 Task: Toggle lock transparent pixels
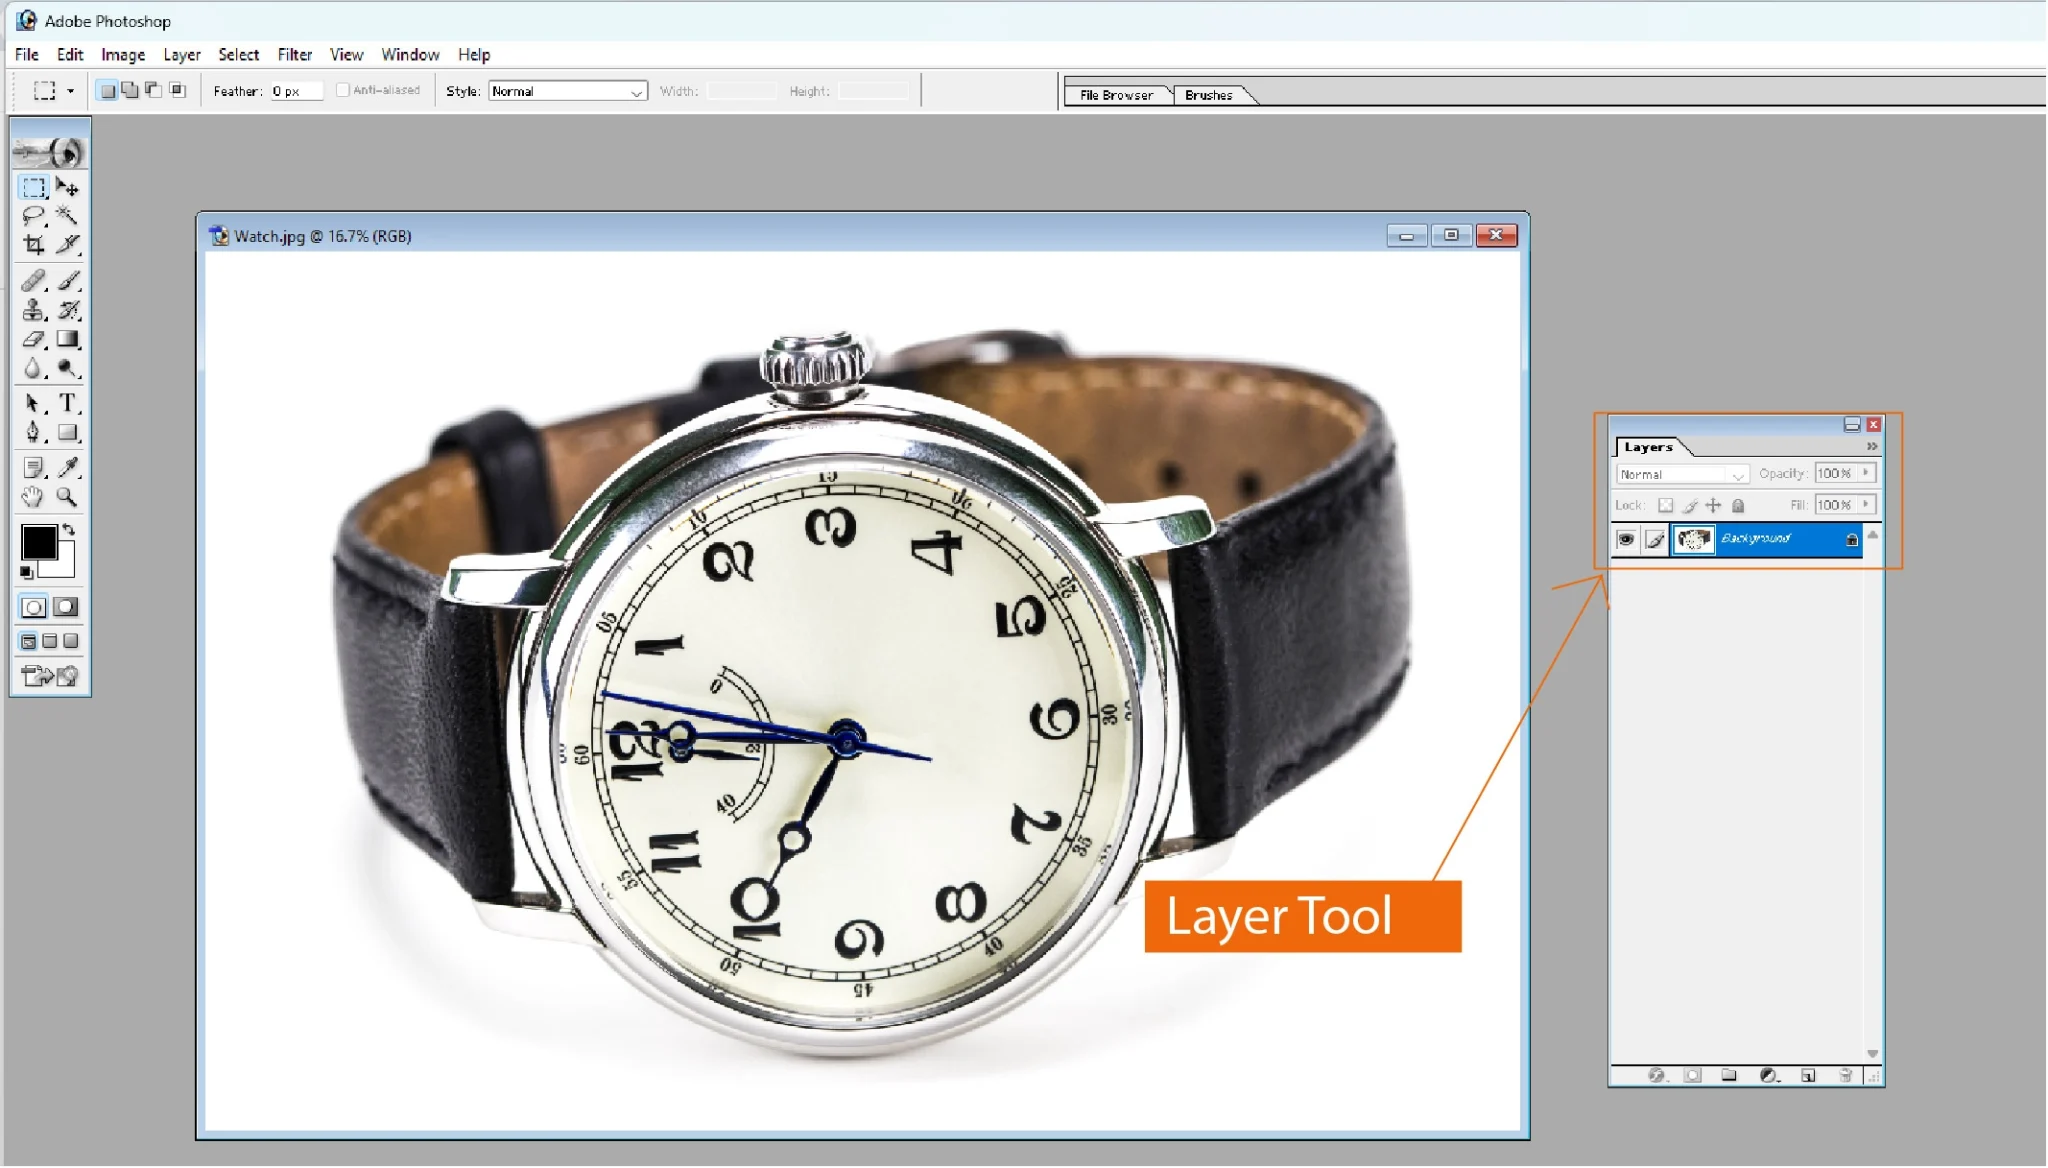[1665, 506]
